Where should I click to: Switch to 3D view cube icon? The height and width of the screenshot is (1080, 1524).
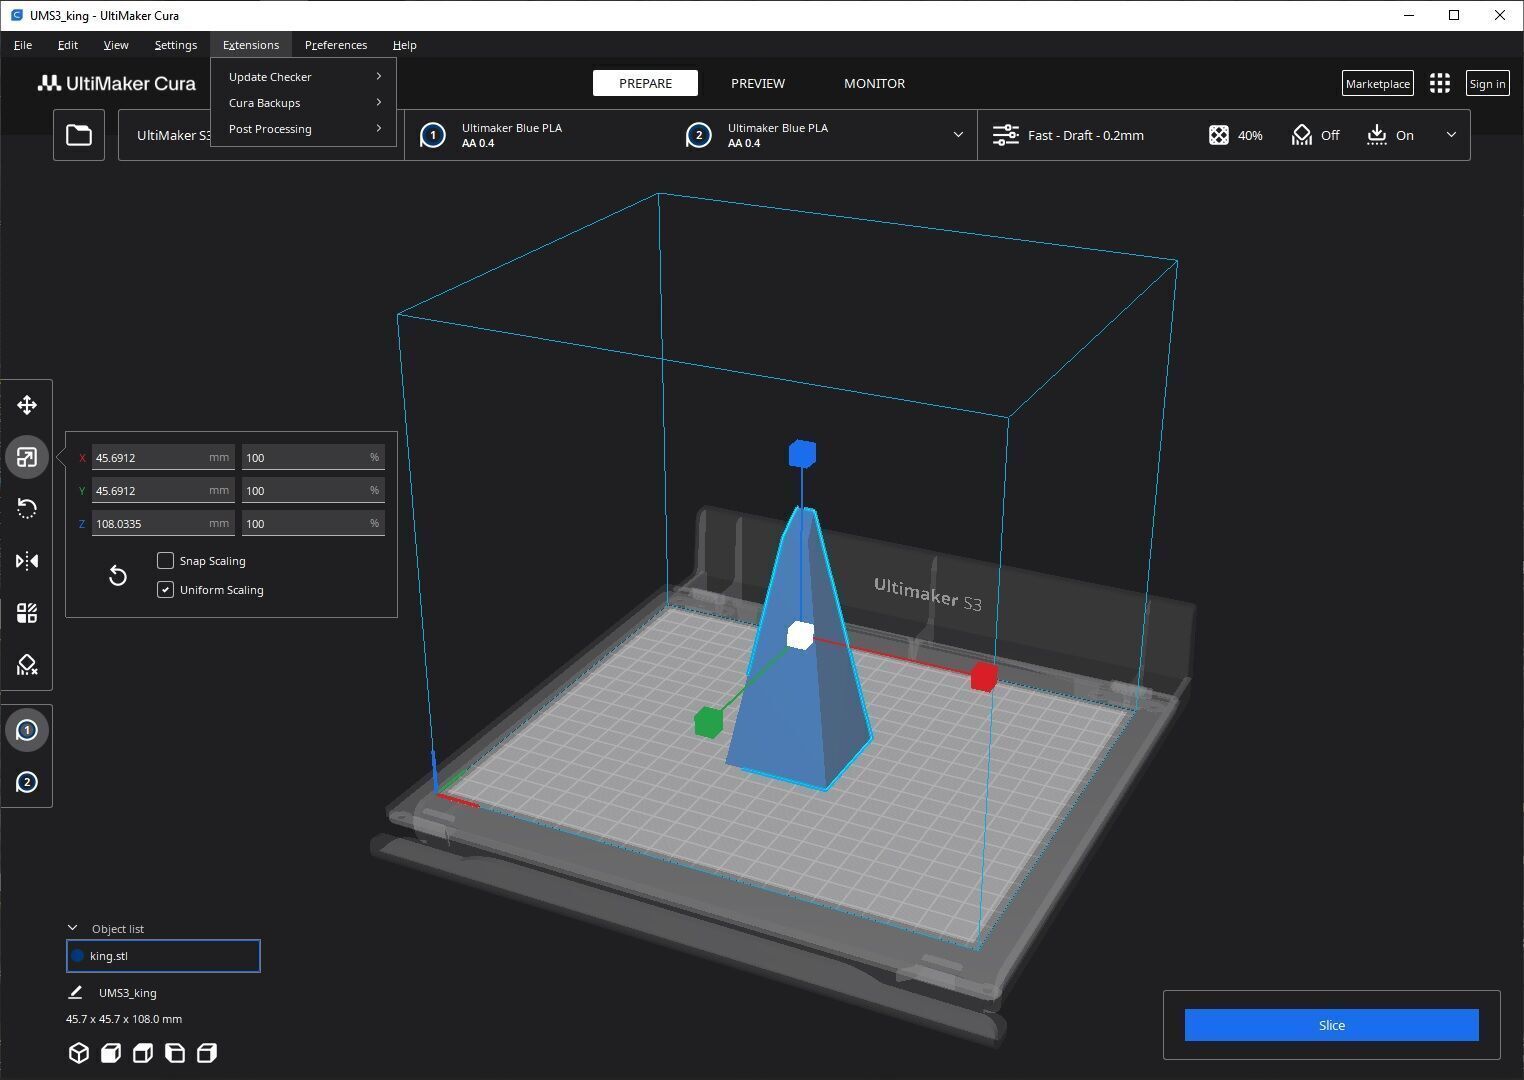[x=79, y=1053]
